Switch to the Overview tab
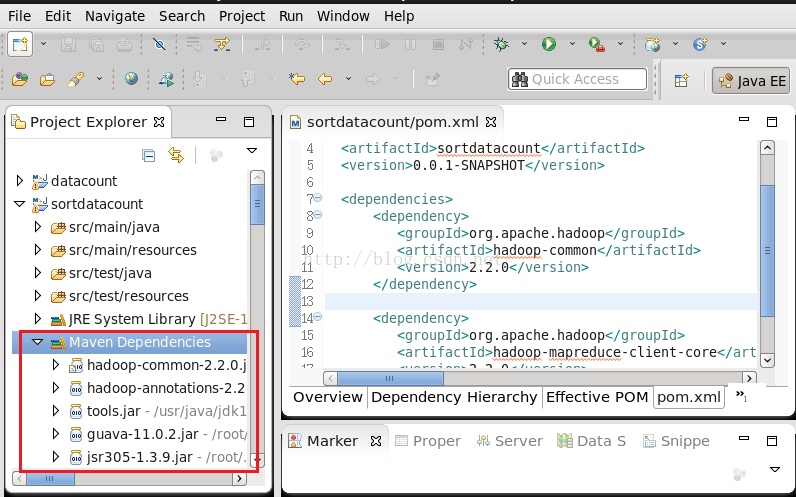The width and height of the screenshot is (796, 497). click(x=328, y=397)
